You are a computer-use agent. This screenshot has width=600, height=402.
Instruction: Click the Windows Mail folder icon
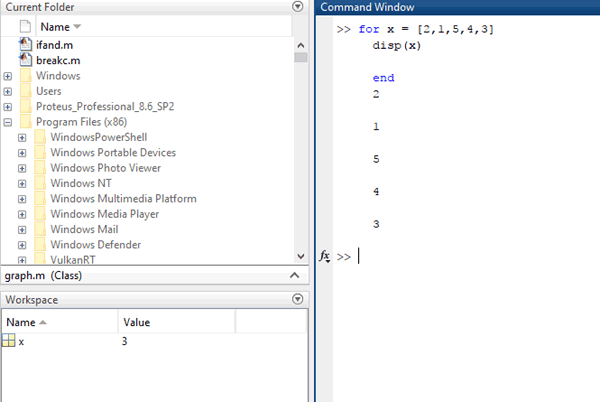tap(40, 228)
